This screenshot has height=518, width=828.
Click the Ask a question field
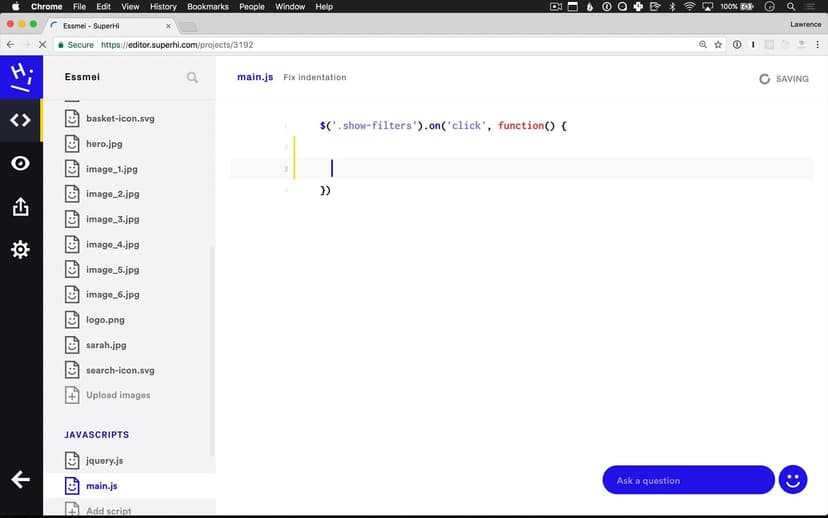point(688,480)
